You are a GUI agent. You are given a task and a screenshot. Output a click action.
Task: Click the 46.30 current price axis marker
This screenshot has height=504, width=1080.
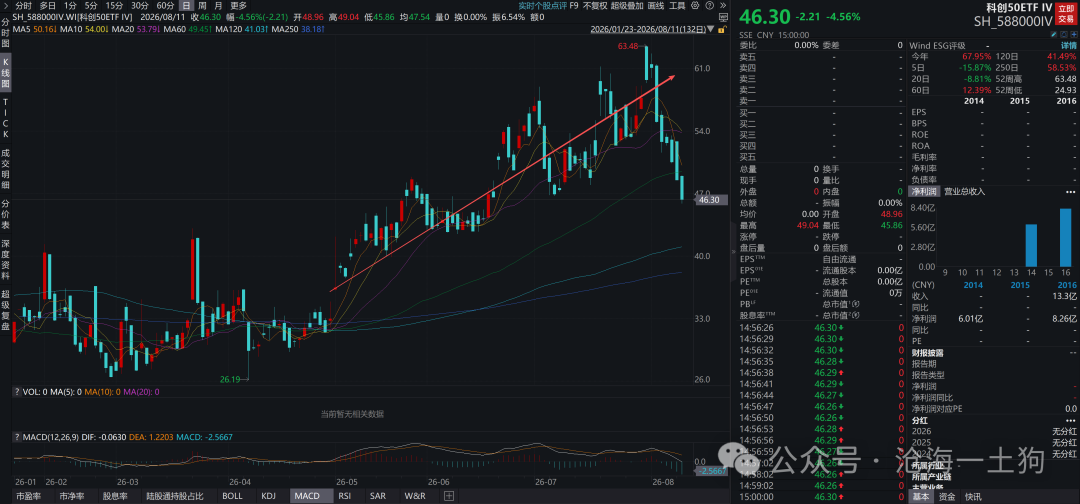point(709,200)
